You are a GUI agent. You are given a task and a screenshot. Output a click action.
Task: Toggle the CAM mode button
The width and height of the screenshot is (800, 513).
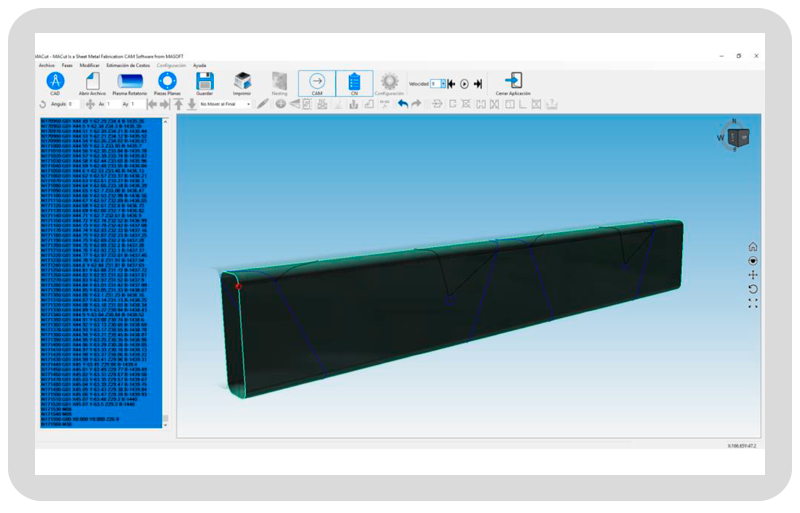(317, 83)
